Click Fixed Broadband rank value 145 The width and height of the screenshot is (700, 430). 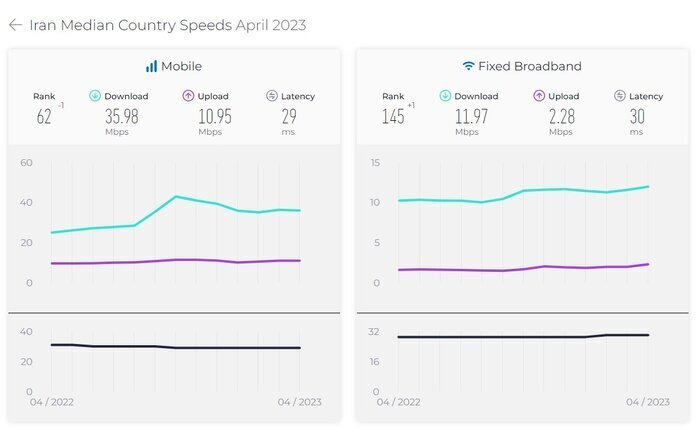(x=393, y=116)
